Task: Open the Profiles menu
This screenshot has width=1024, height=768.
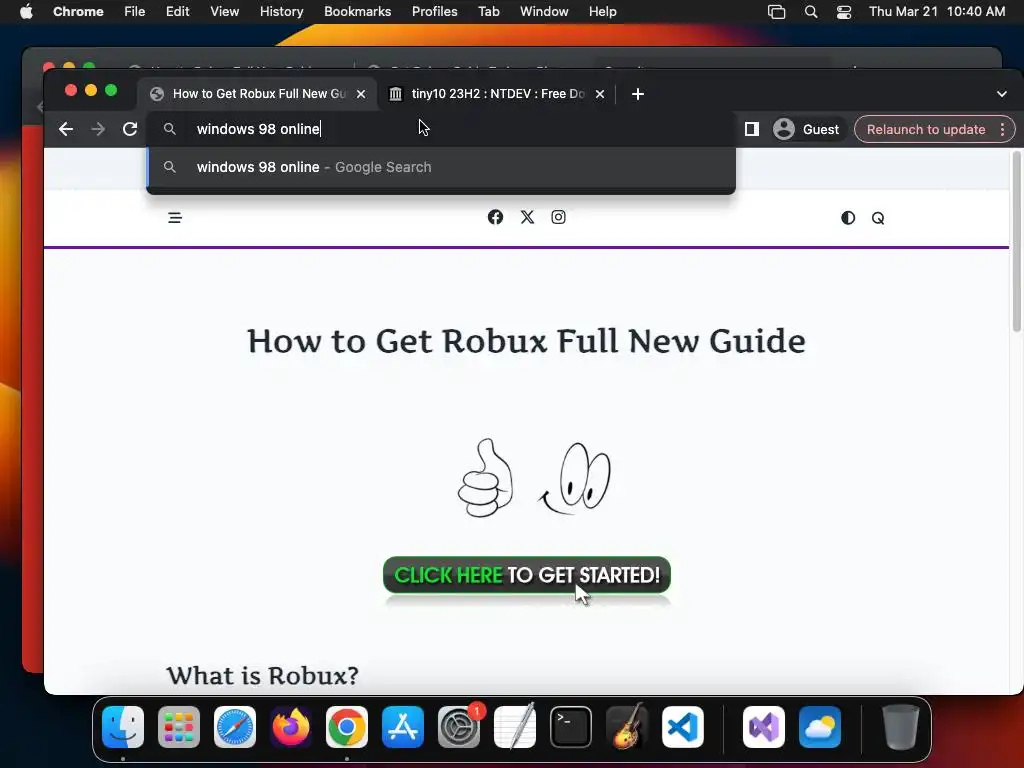Action: click(x=434, y=12)
